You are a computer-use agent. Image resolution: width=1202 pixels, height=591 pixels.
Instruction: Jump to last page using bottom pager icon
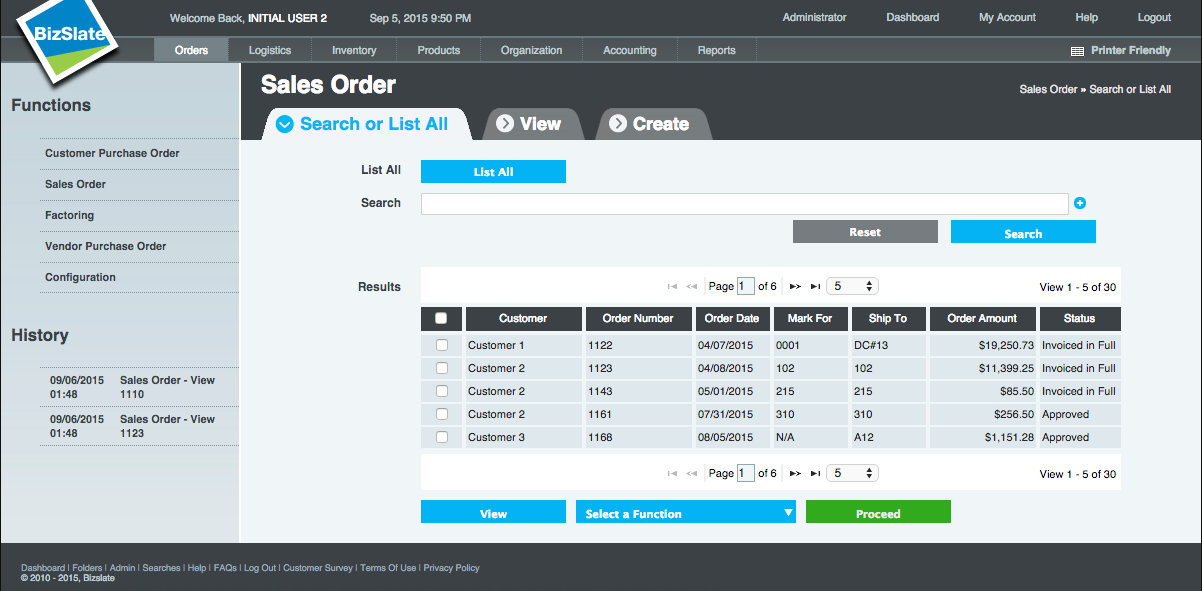pos(816,474)
